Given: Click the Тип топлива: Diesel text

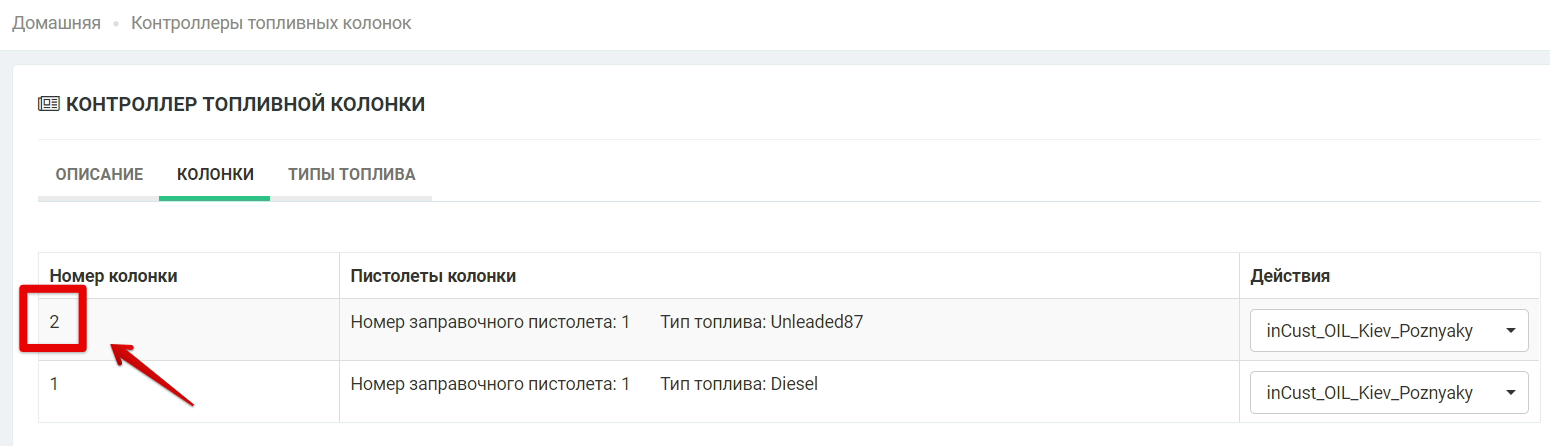Looking at the screenshot, I should tap(739, 383).
